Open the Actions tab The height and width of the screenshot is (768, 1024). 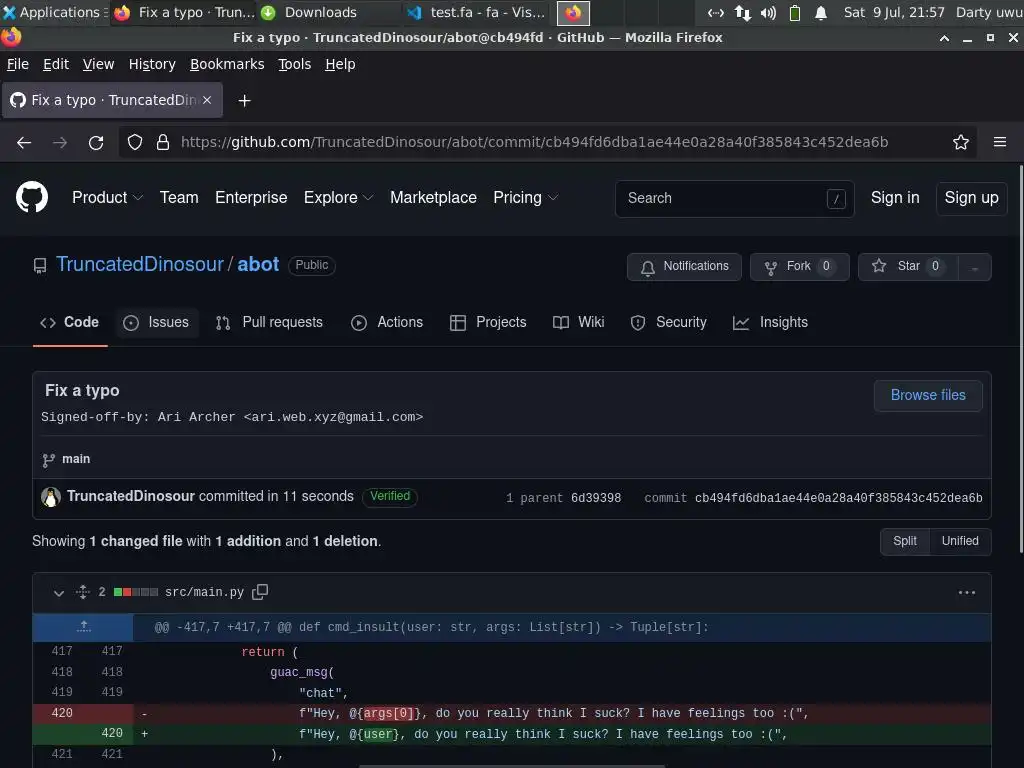pos(387,323)
